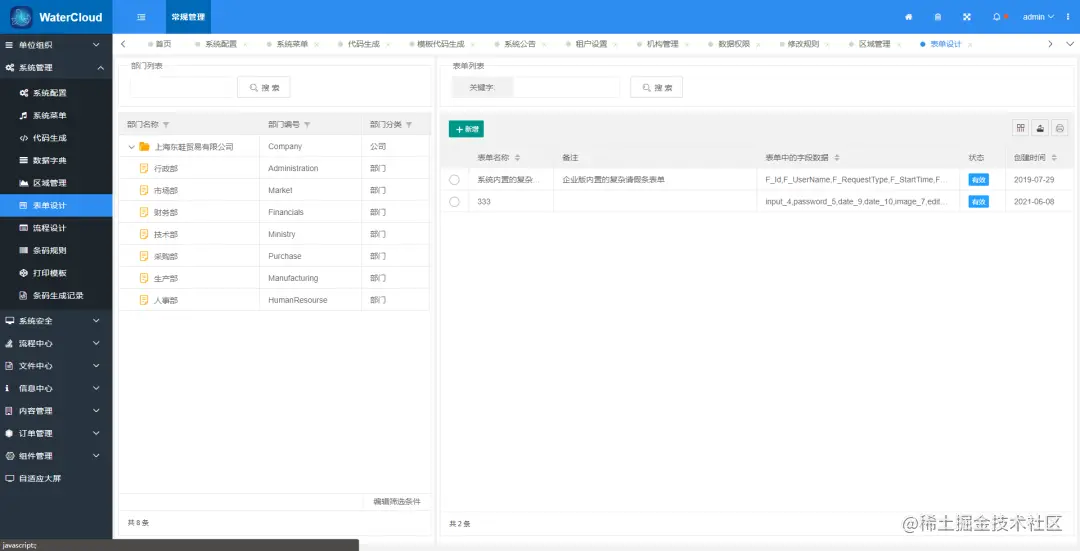Screen dimensions: 1080x551
Task: Click the folder icon of 上海东鞋贸易有限公司
Action: [144, 147]
